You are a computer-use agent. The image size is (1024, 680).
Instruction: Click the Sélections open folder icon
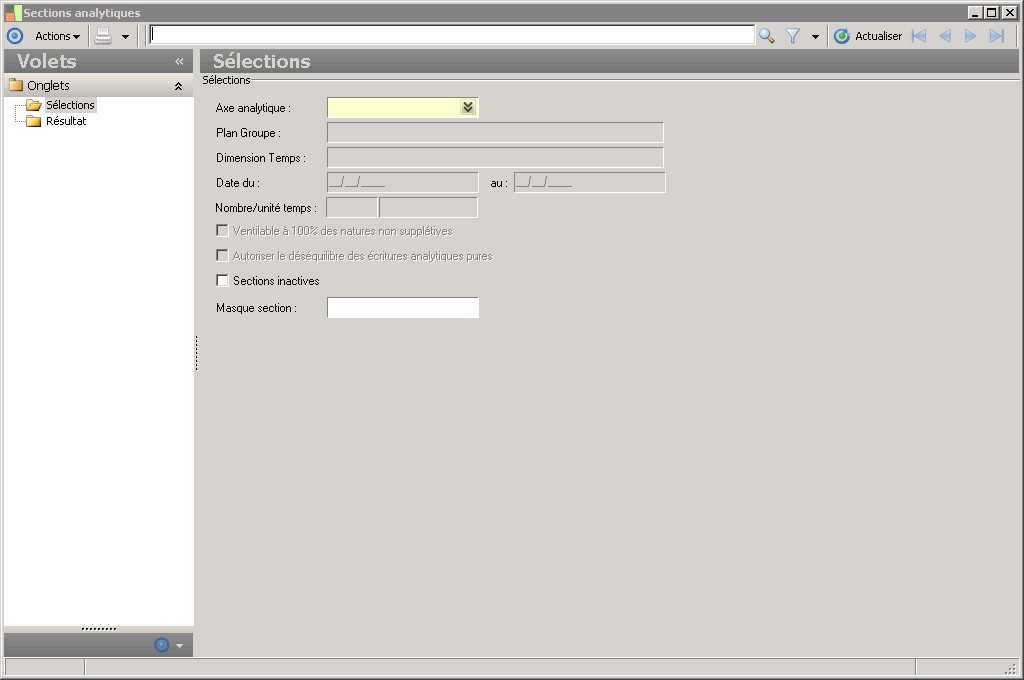(x=33, y=105)
